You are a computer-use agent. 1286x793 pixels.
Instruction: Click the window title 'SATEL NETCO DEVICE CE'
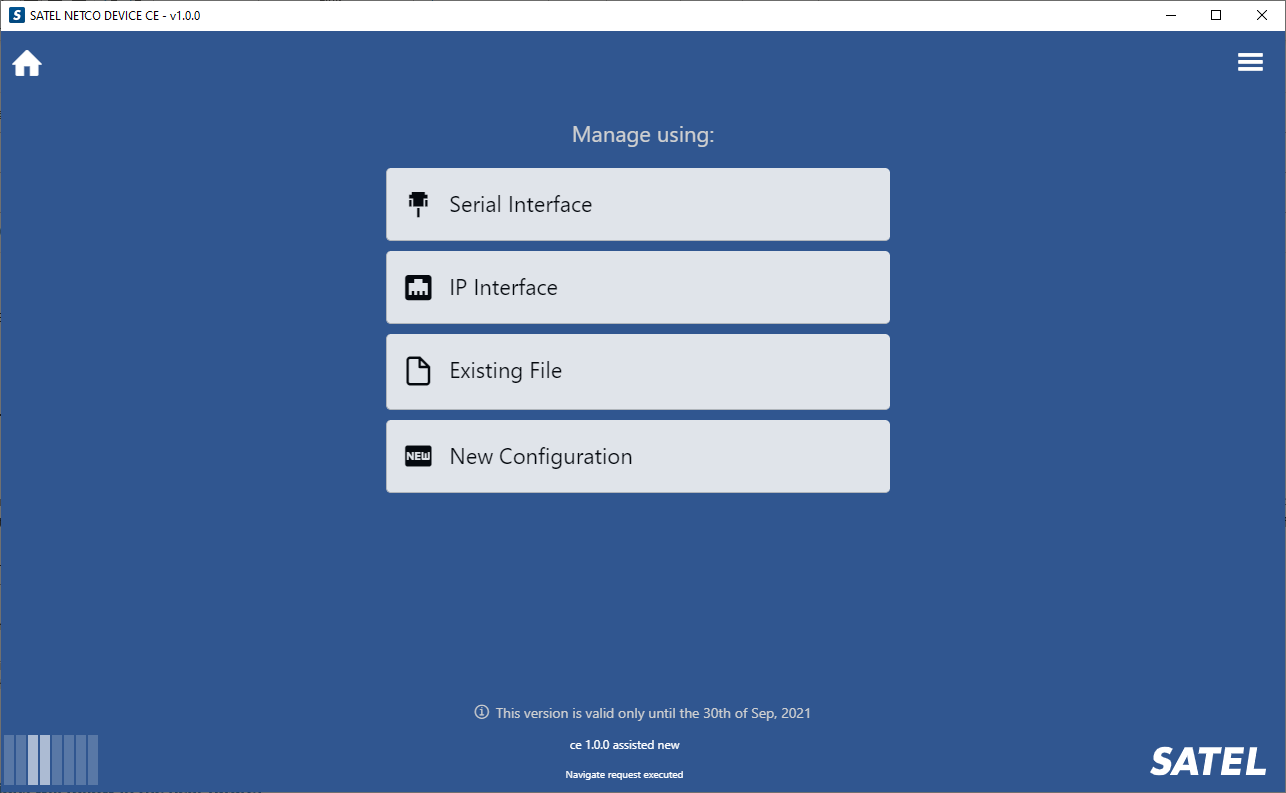coord(115,15)
